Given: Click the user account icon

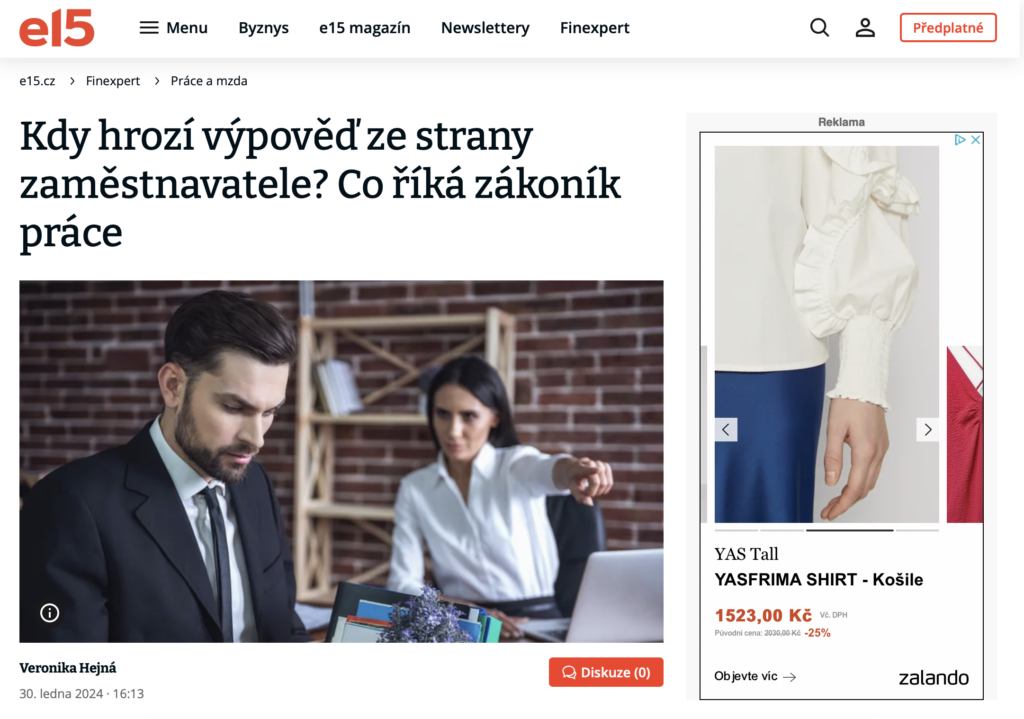Looking at the screenshot, I should pos(865,27).
